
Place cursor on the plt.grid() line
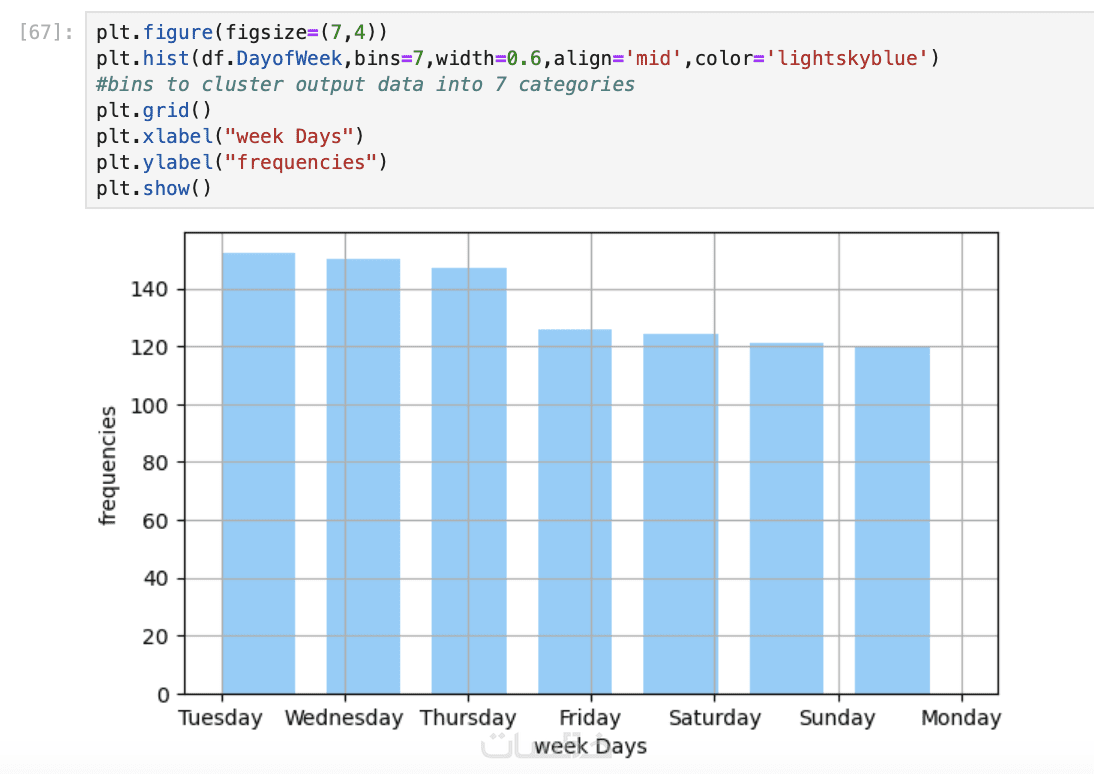click(153, 110)
